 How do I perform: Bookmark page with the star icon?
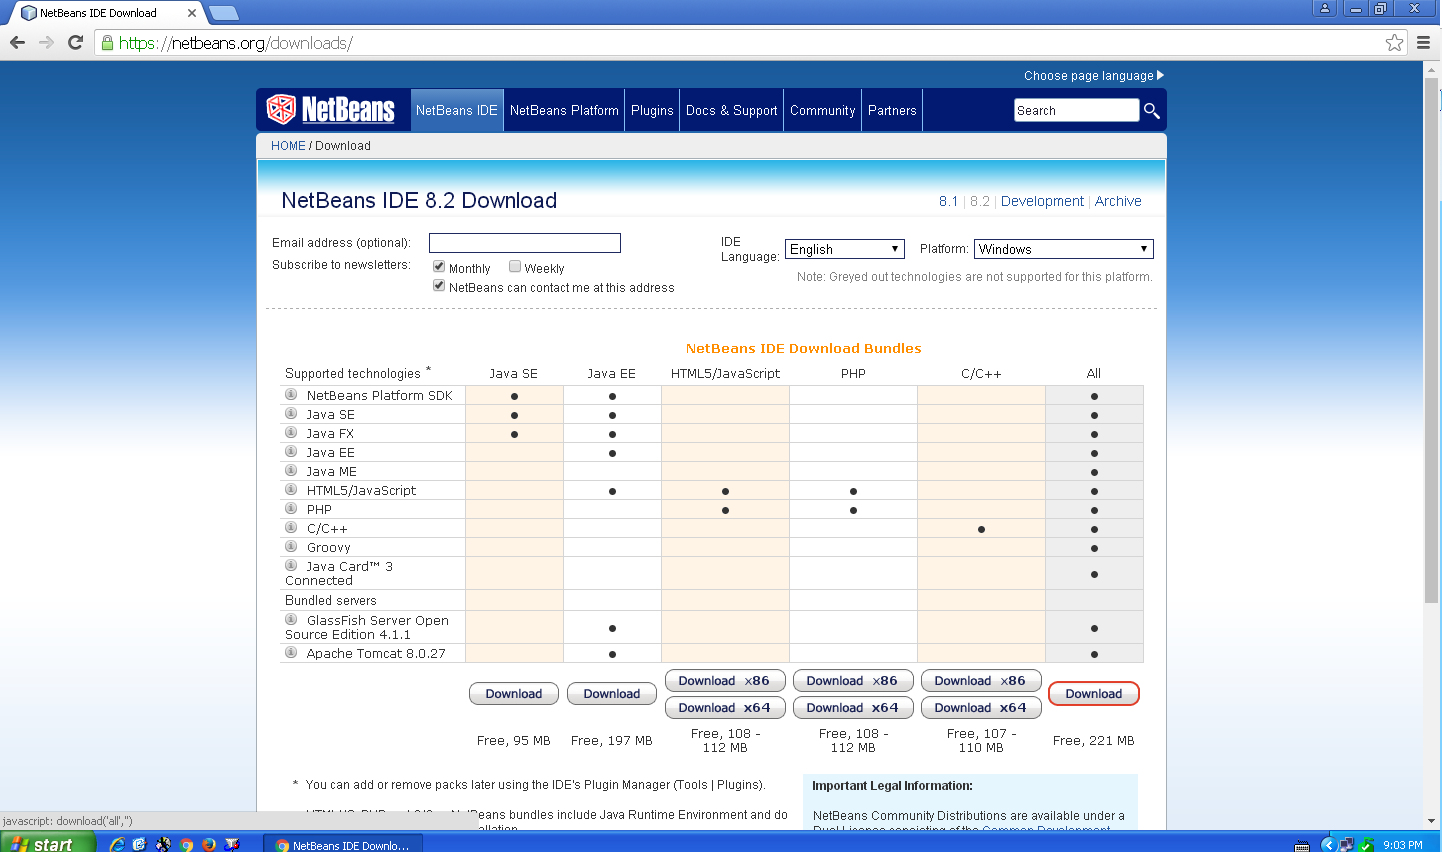[x=1394, y=42]
